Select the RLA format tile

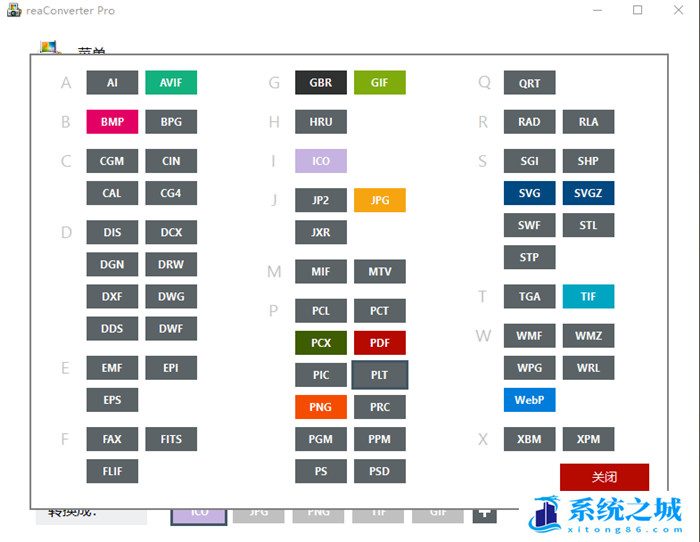[x=588, y=122]
